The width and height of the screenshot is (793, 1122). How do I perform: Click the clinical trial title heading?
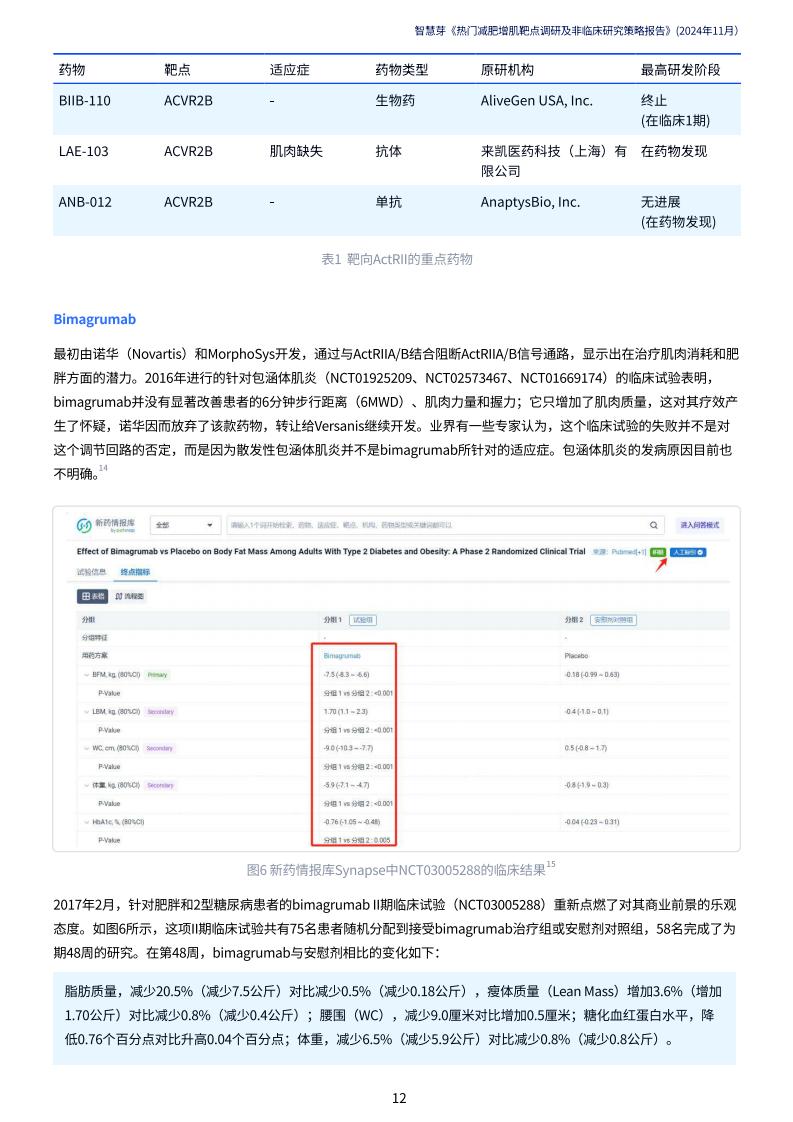pyautogui.click(x=331, y=552)
